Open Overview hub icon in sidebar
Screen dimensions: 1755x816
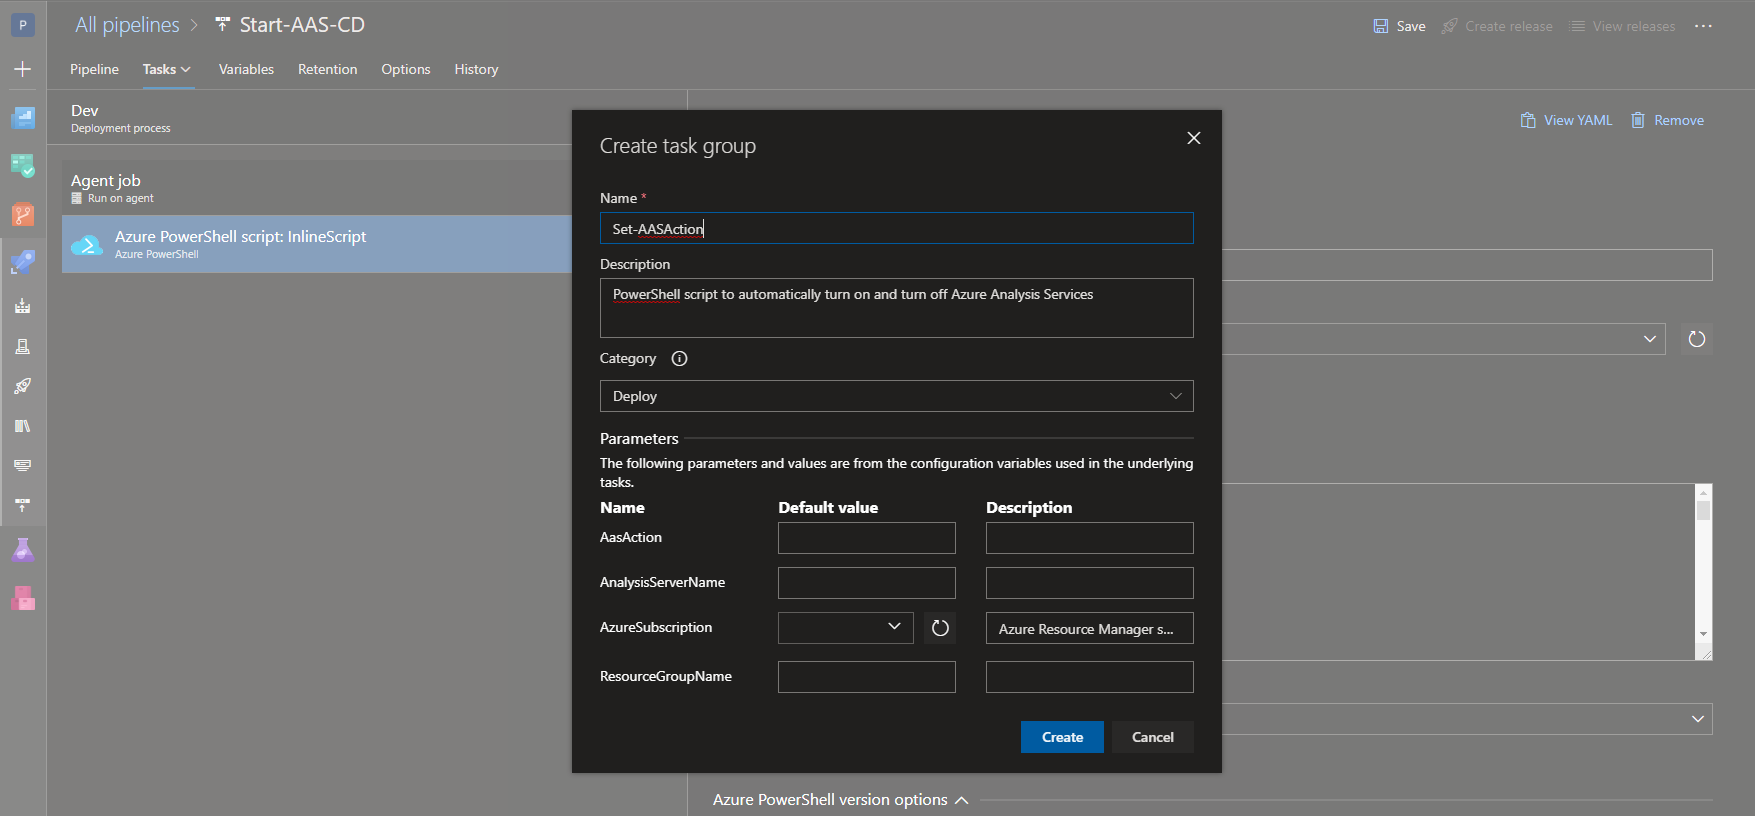pos(22,118)
